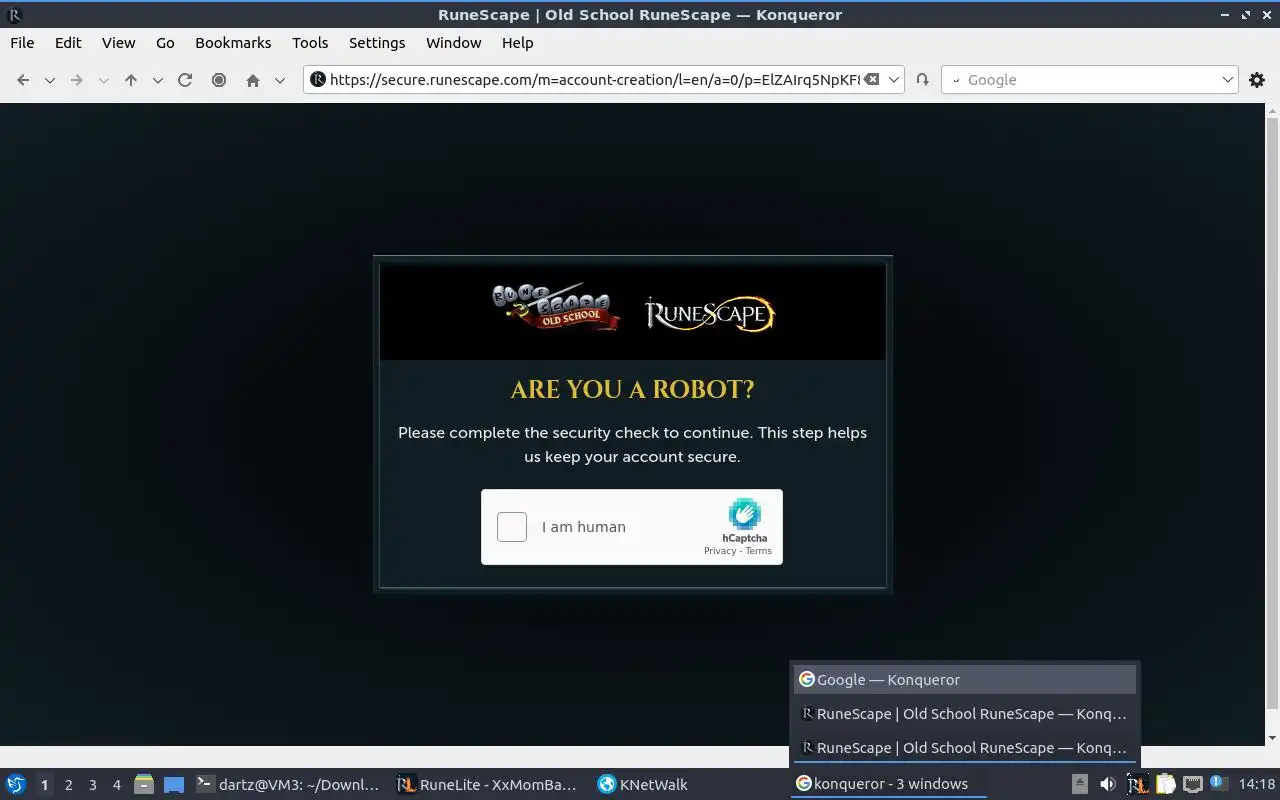Screen dimensions: 1280x800
Task: Switch to KNetWalk taskbar entry
Action: point(689,784)
